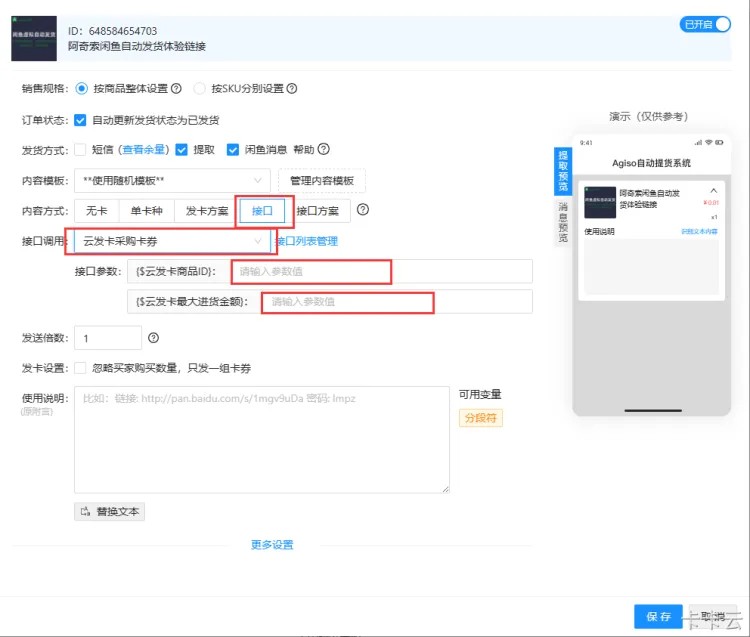Select the 无卡 content mode
The image size is (750, 637).
pos(97,211)
